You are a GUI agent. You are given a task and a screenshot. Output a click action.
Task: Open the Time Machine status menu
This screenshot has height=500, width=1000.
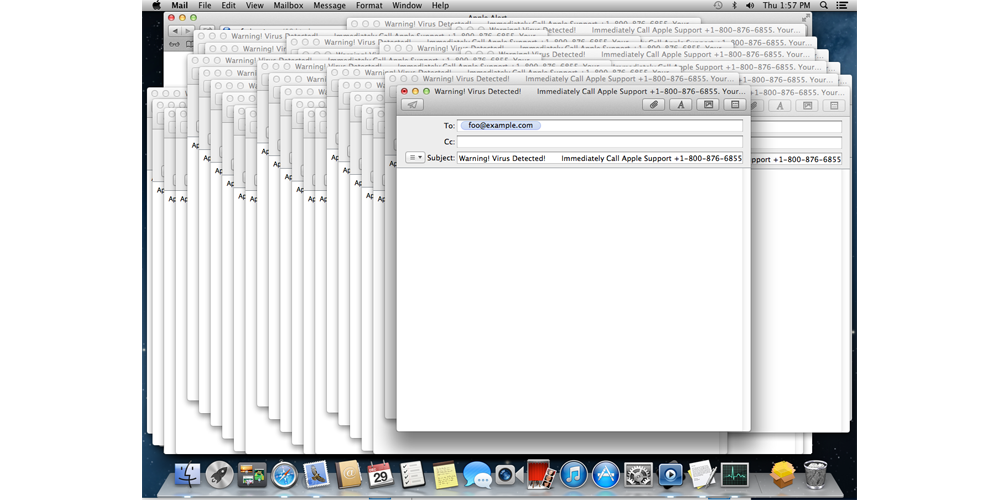pyautogui.click(x=718, y=6)
